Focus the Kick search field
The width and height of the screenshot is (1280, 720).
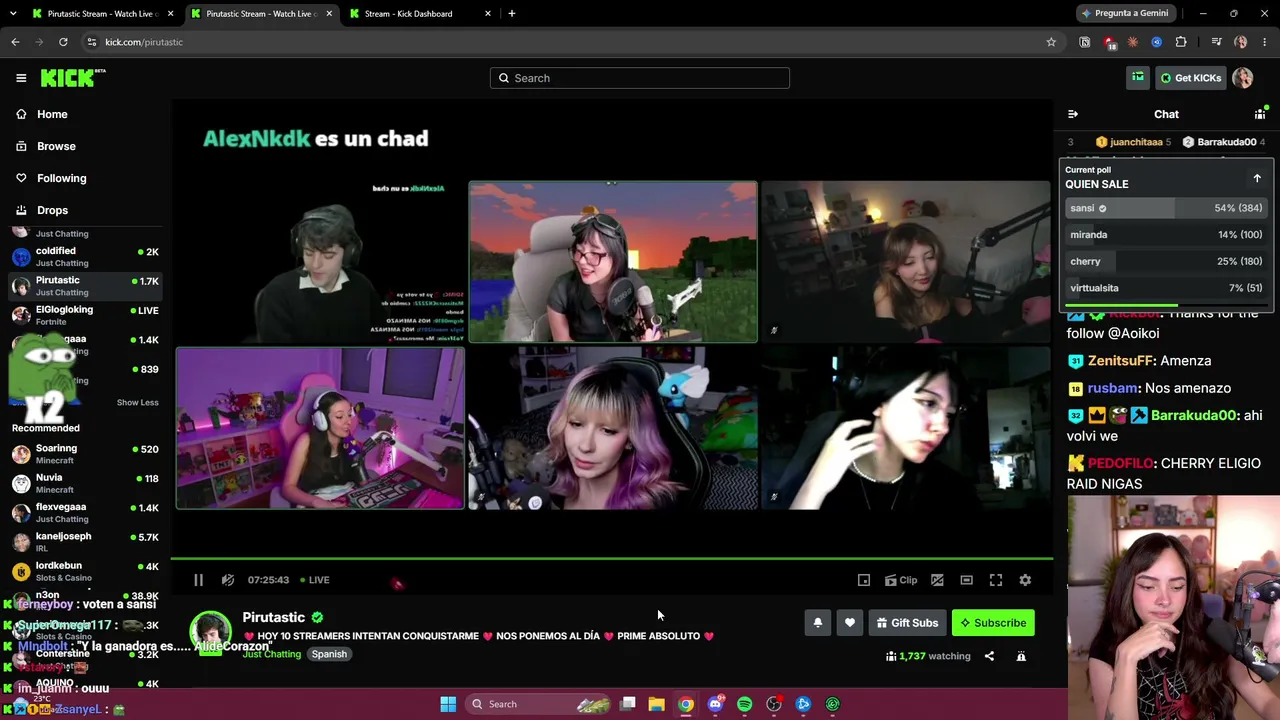(640, 78)
